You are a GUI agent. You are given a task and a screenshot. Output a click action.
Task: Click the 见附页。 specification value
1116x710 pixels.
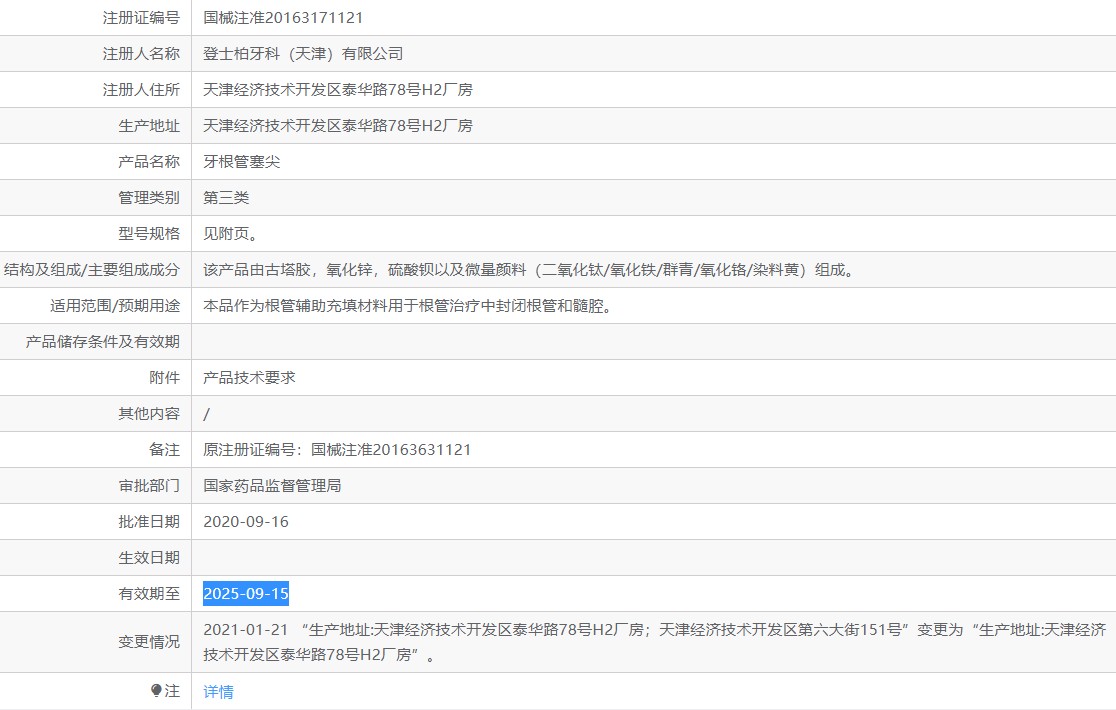[231, 234]
